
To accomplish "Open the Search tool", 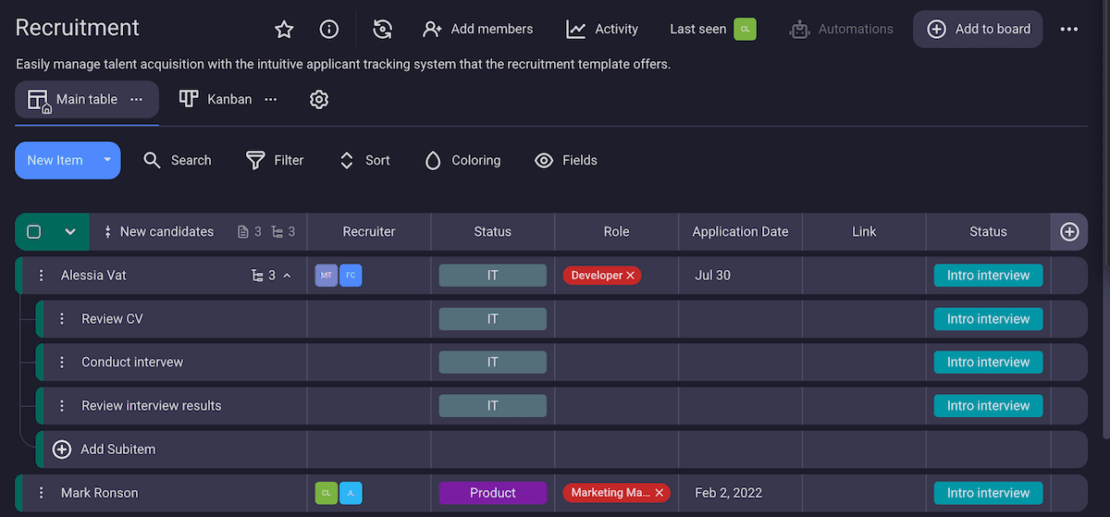I will [x=177, y=160].
